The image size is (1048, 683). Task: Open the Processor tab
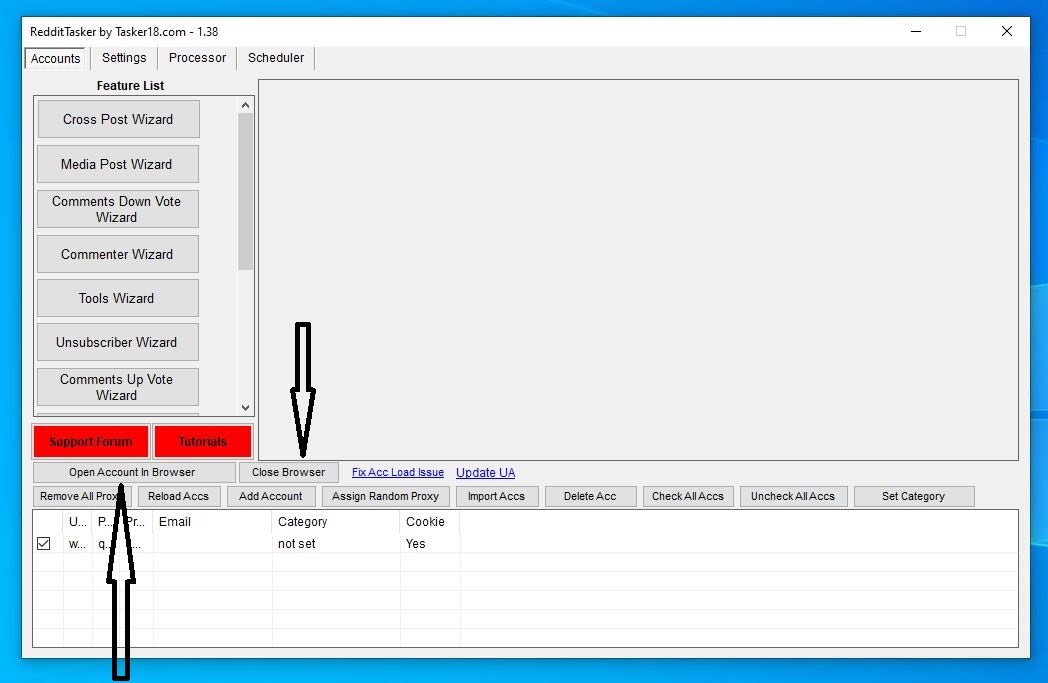click(197, 57)
